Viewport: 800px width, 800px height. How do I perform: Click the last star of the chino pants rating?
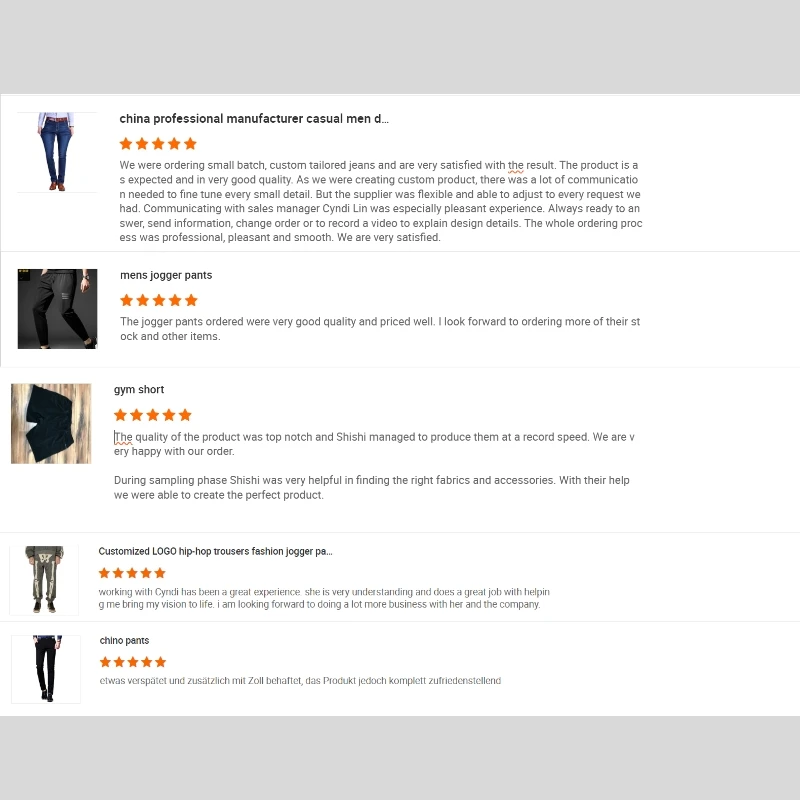point(161,662)
